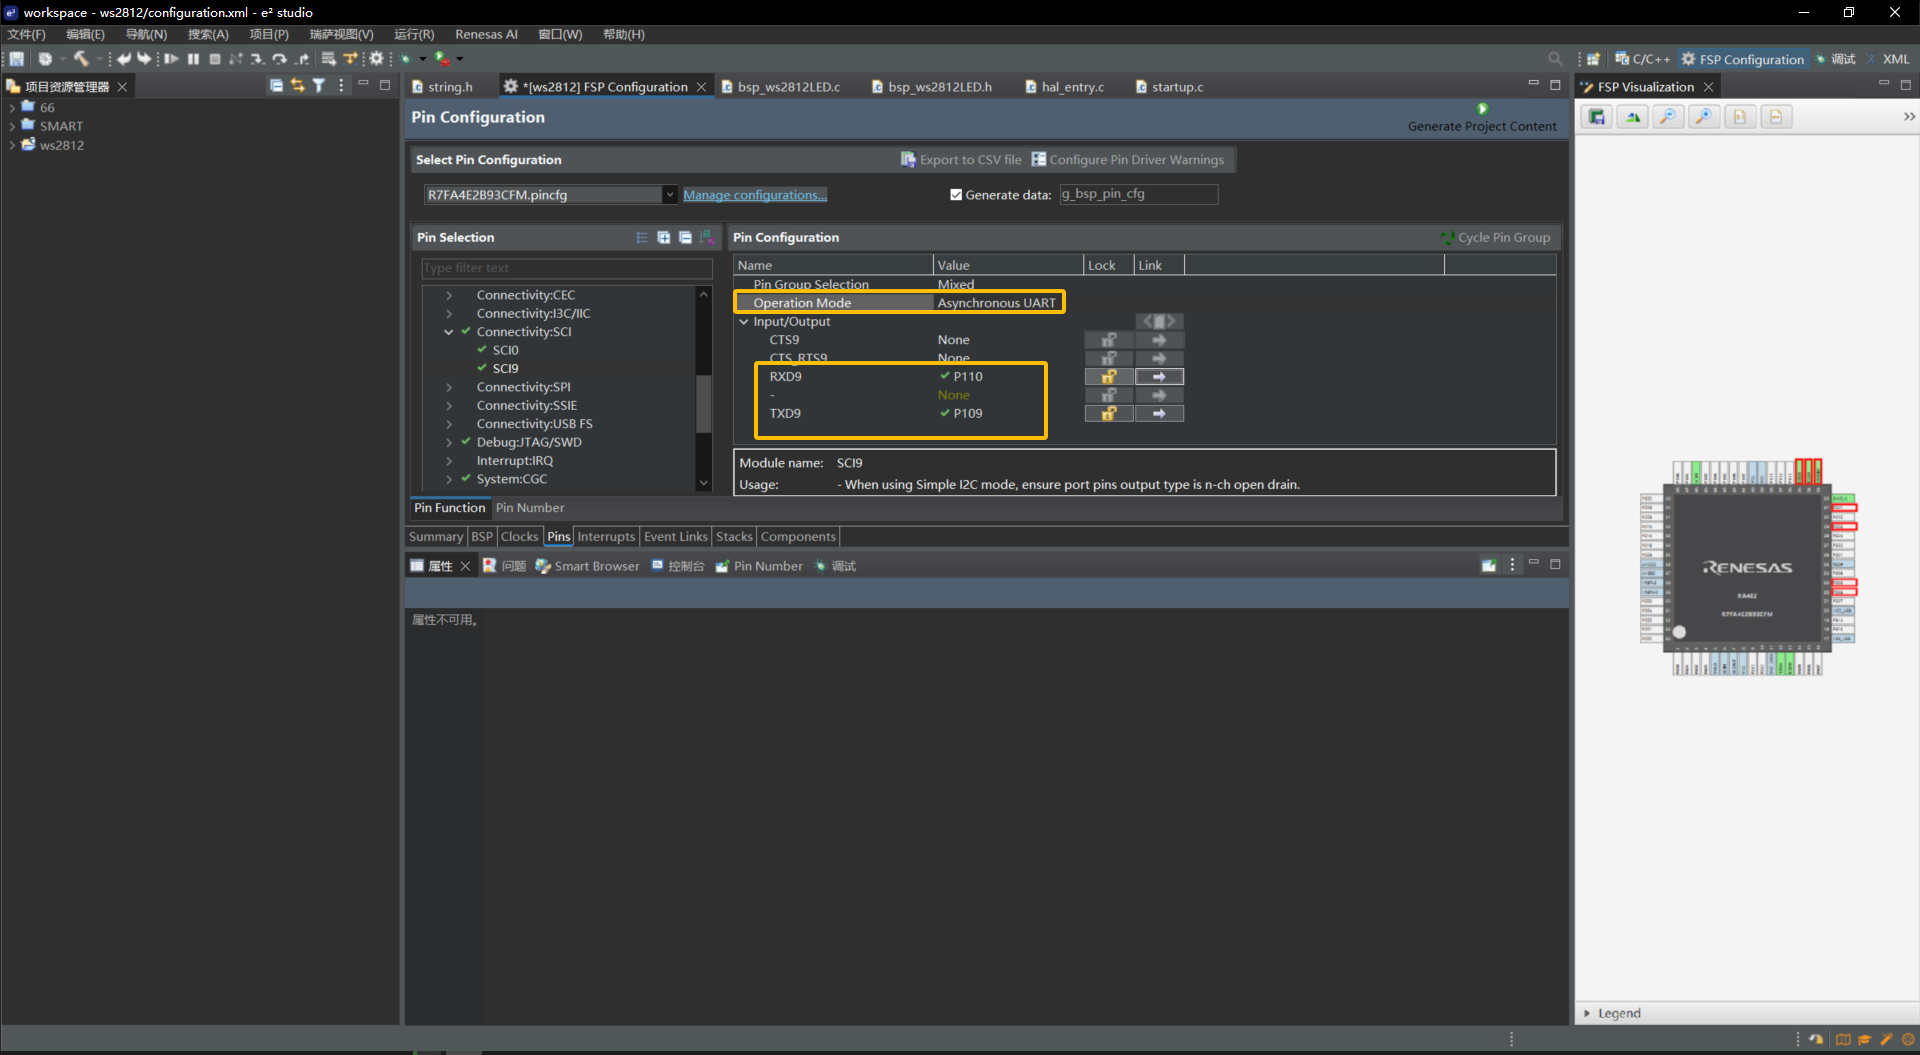Click the link arrow for TXD9 row
This screenshot has width=1920, height=1055.
[1159, 413]
